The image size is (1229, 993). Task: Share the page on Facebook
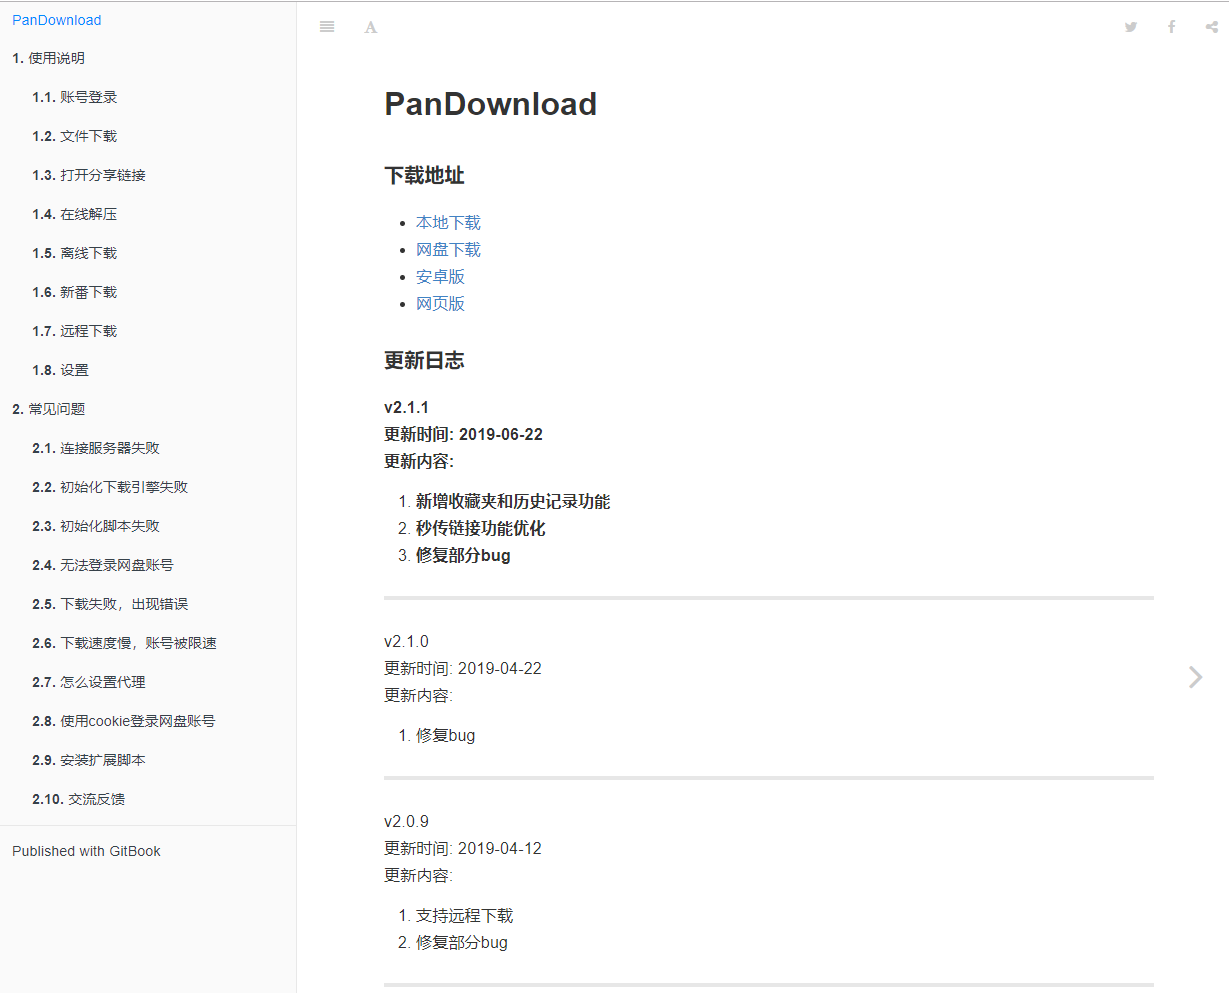coord(1171,27)
